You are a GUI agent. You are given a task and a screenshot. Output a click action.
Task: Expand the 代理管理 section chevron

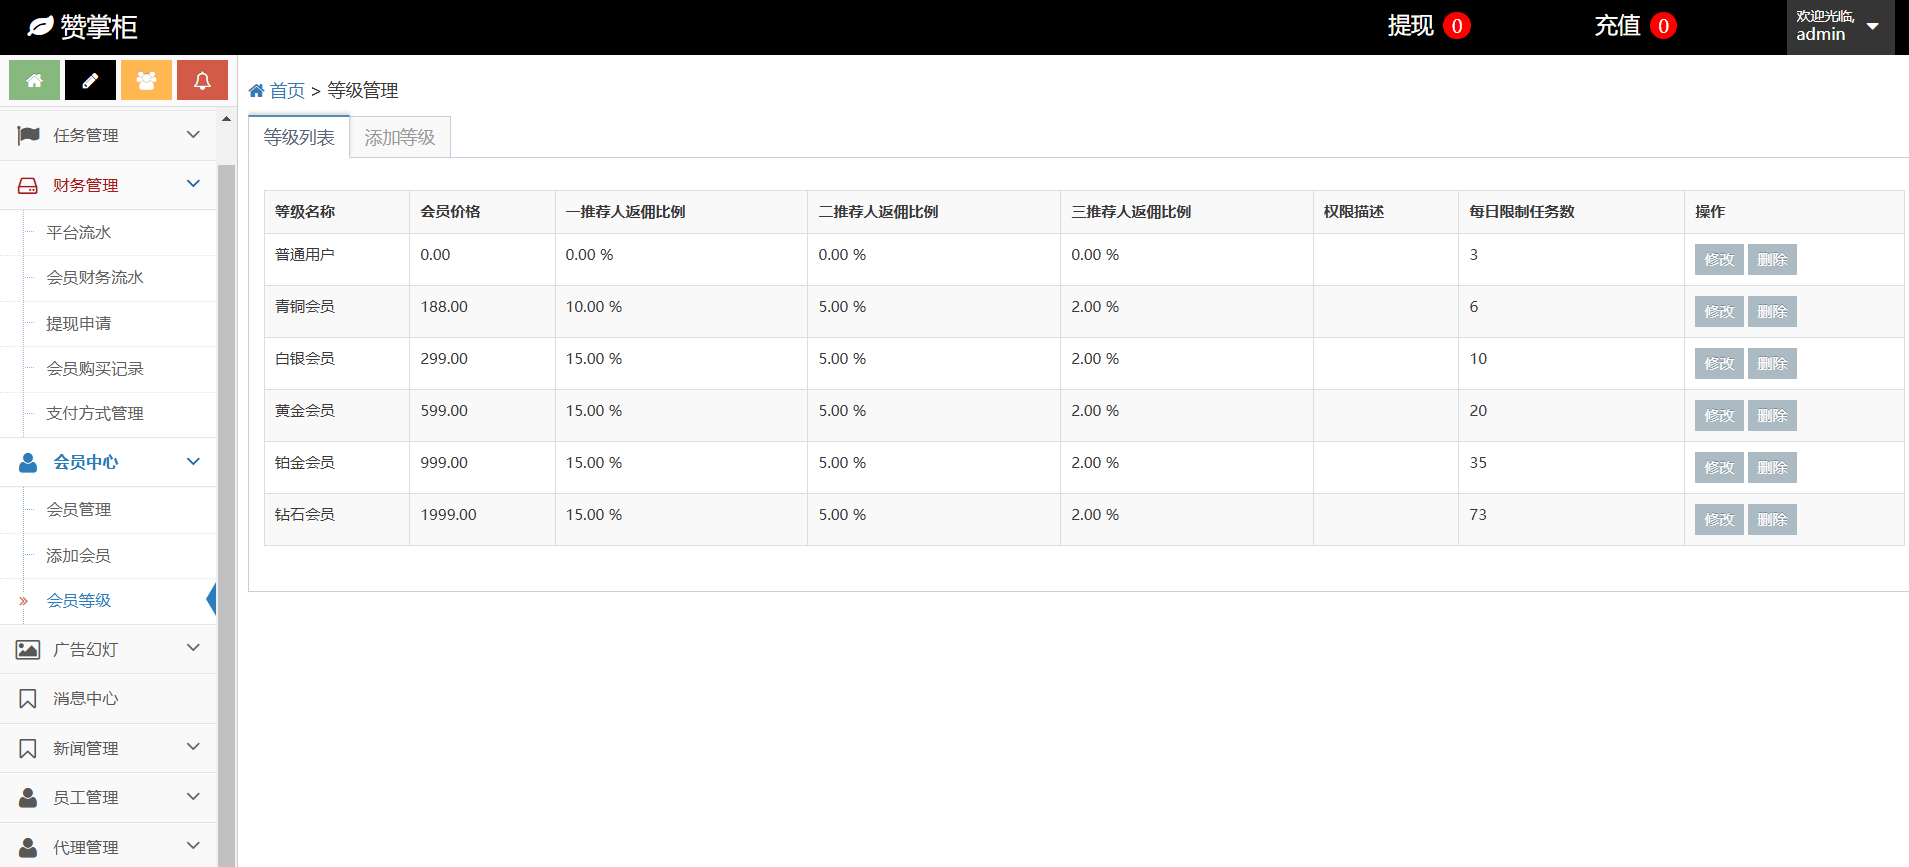[193, 846]
